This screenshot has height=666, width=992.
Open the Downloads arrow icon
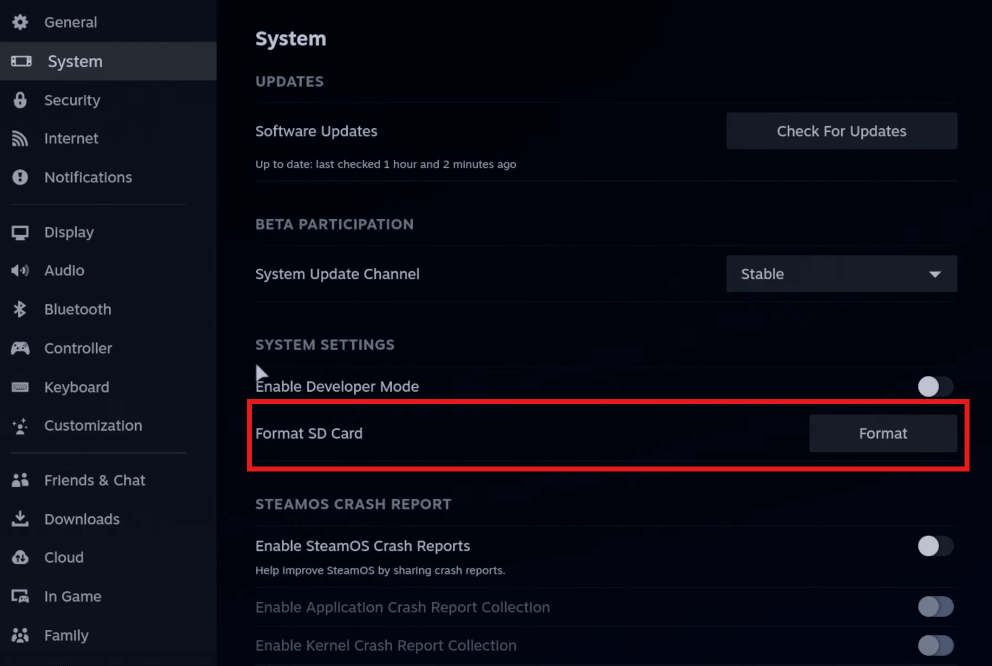[x=20, y=518]
